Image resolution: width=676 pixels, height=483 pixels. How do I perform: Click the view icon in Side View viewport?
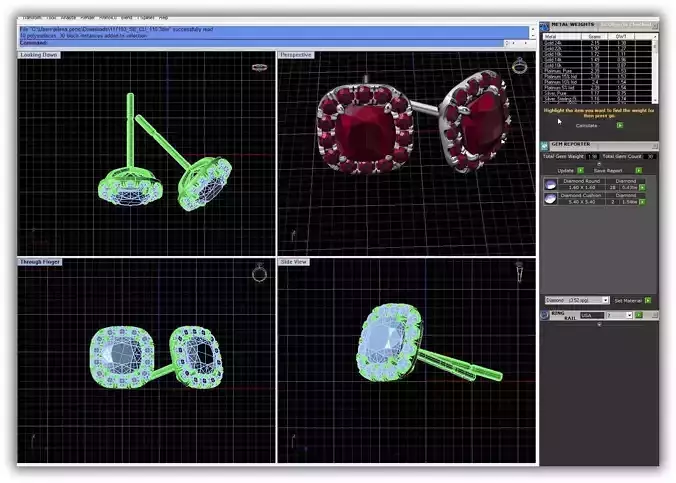[x=520, y=272]
